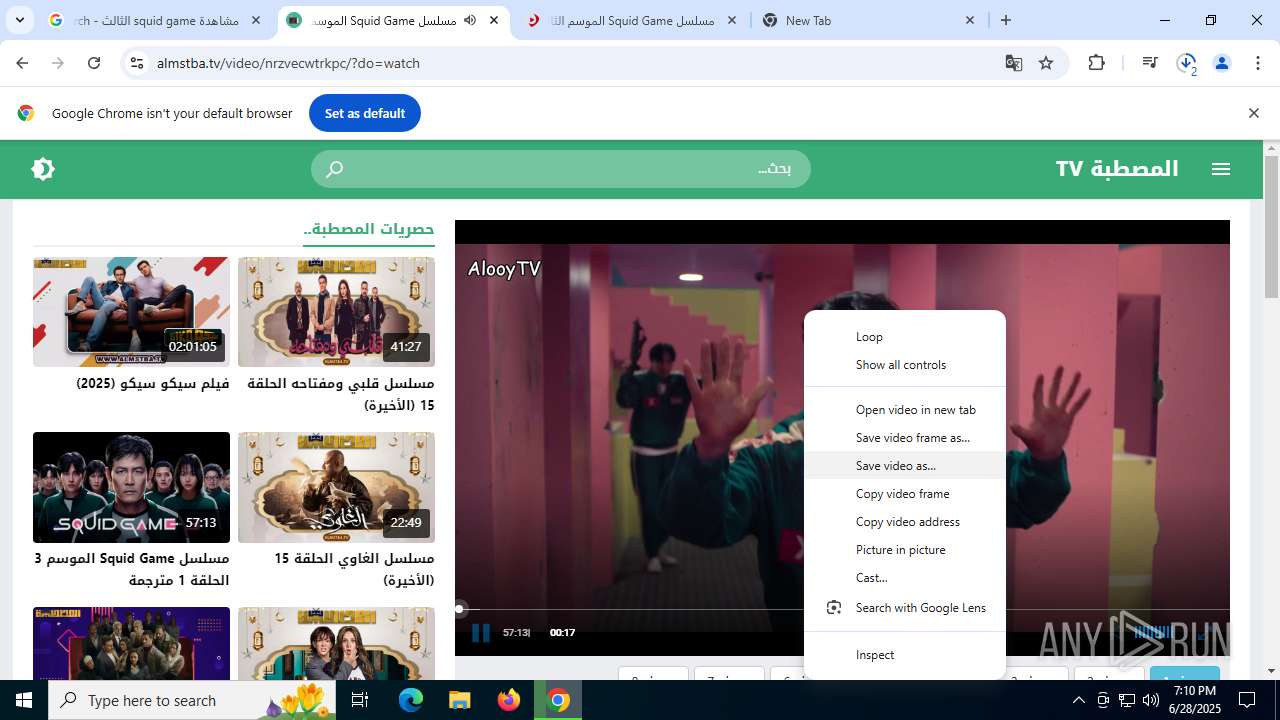Open 'مسلسل Squid Game الموسم 3' title link
The width and height of the screenshot is (1280, 720).
[132, 570]
